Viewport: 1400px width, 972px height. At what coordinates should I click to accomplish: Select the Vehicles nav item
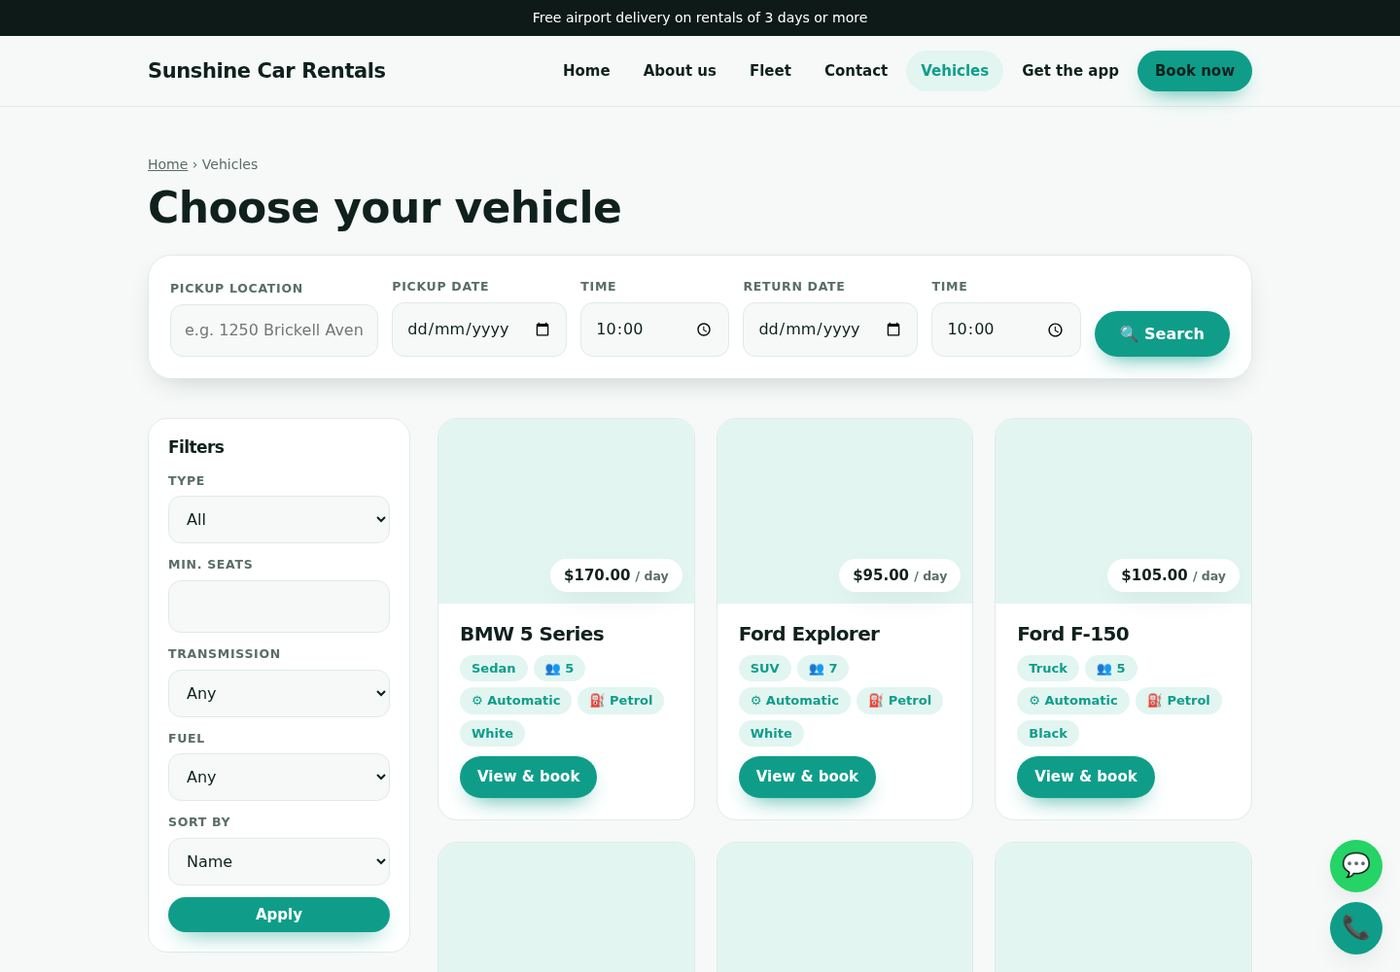[x=955, y=71]
